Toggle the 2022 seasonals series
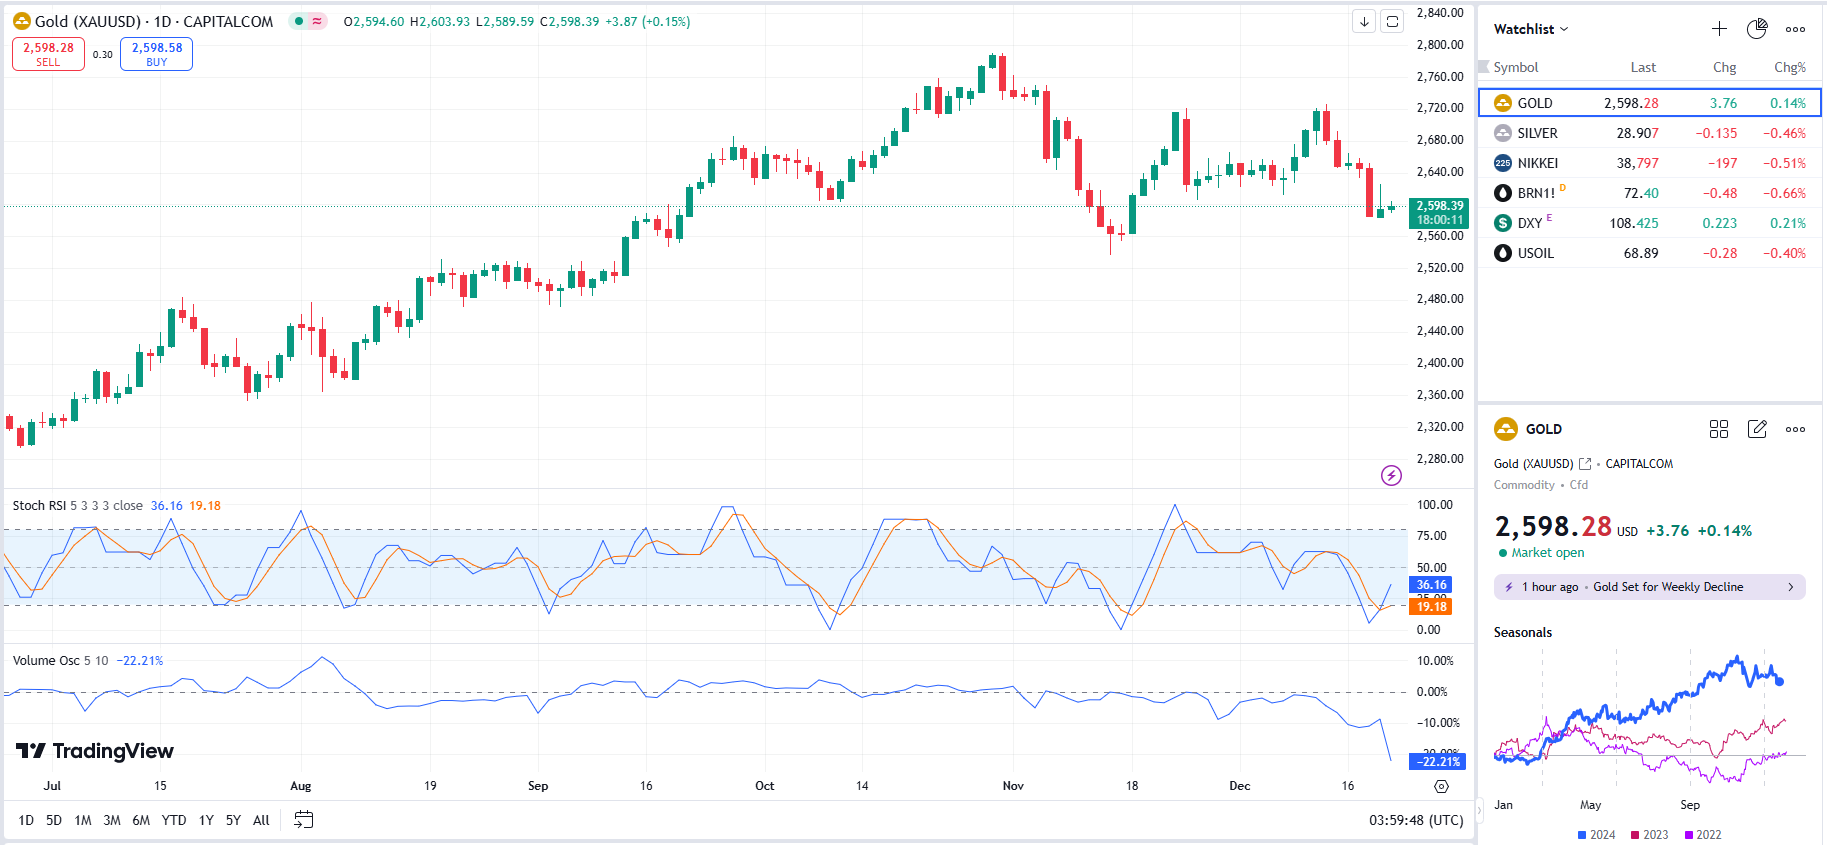 click(1703, 835)
